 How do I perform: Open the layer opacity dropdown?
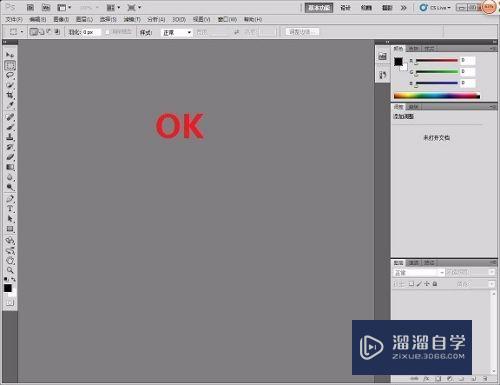click(491, 273)
